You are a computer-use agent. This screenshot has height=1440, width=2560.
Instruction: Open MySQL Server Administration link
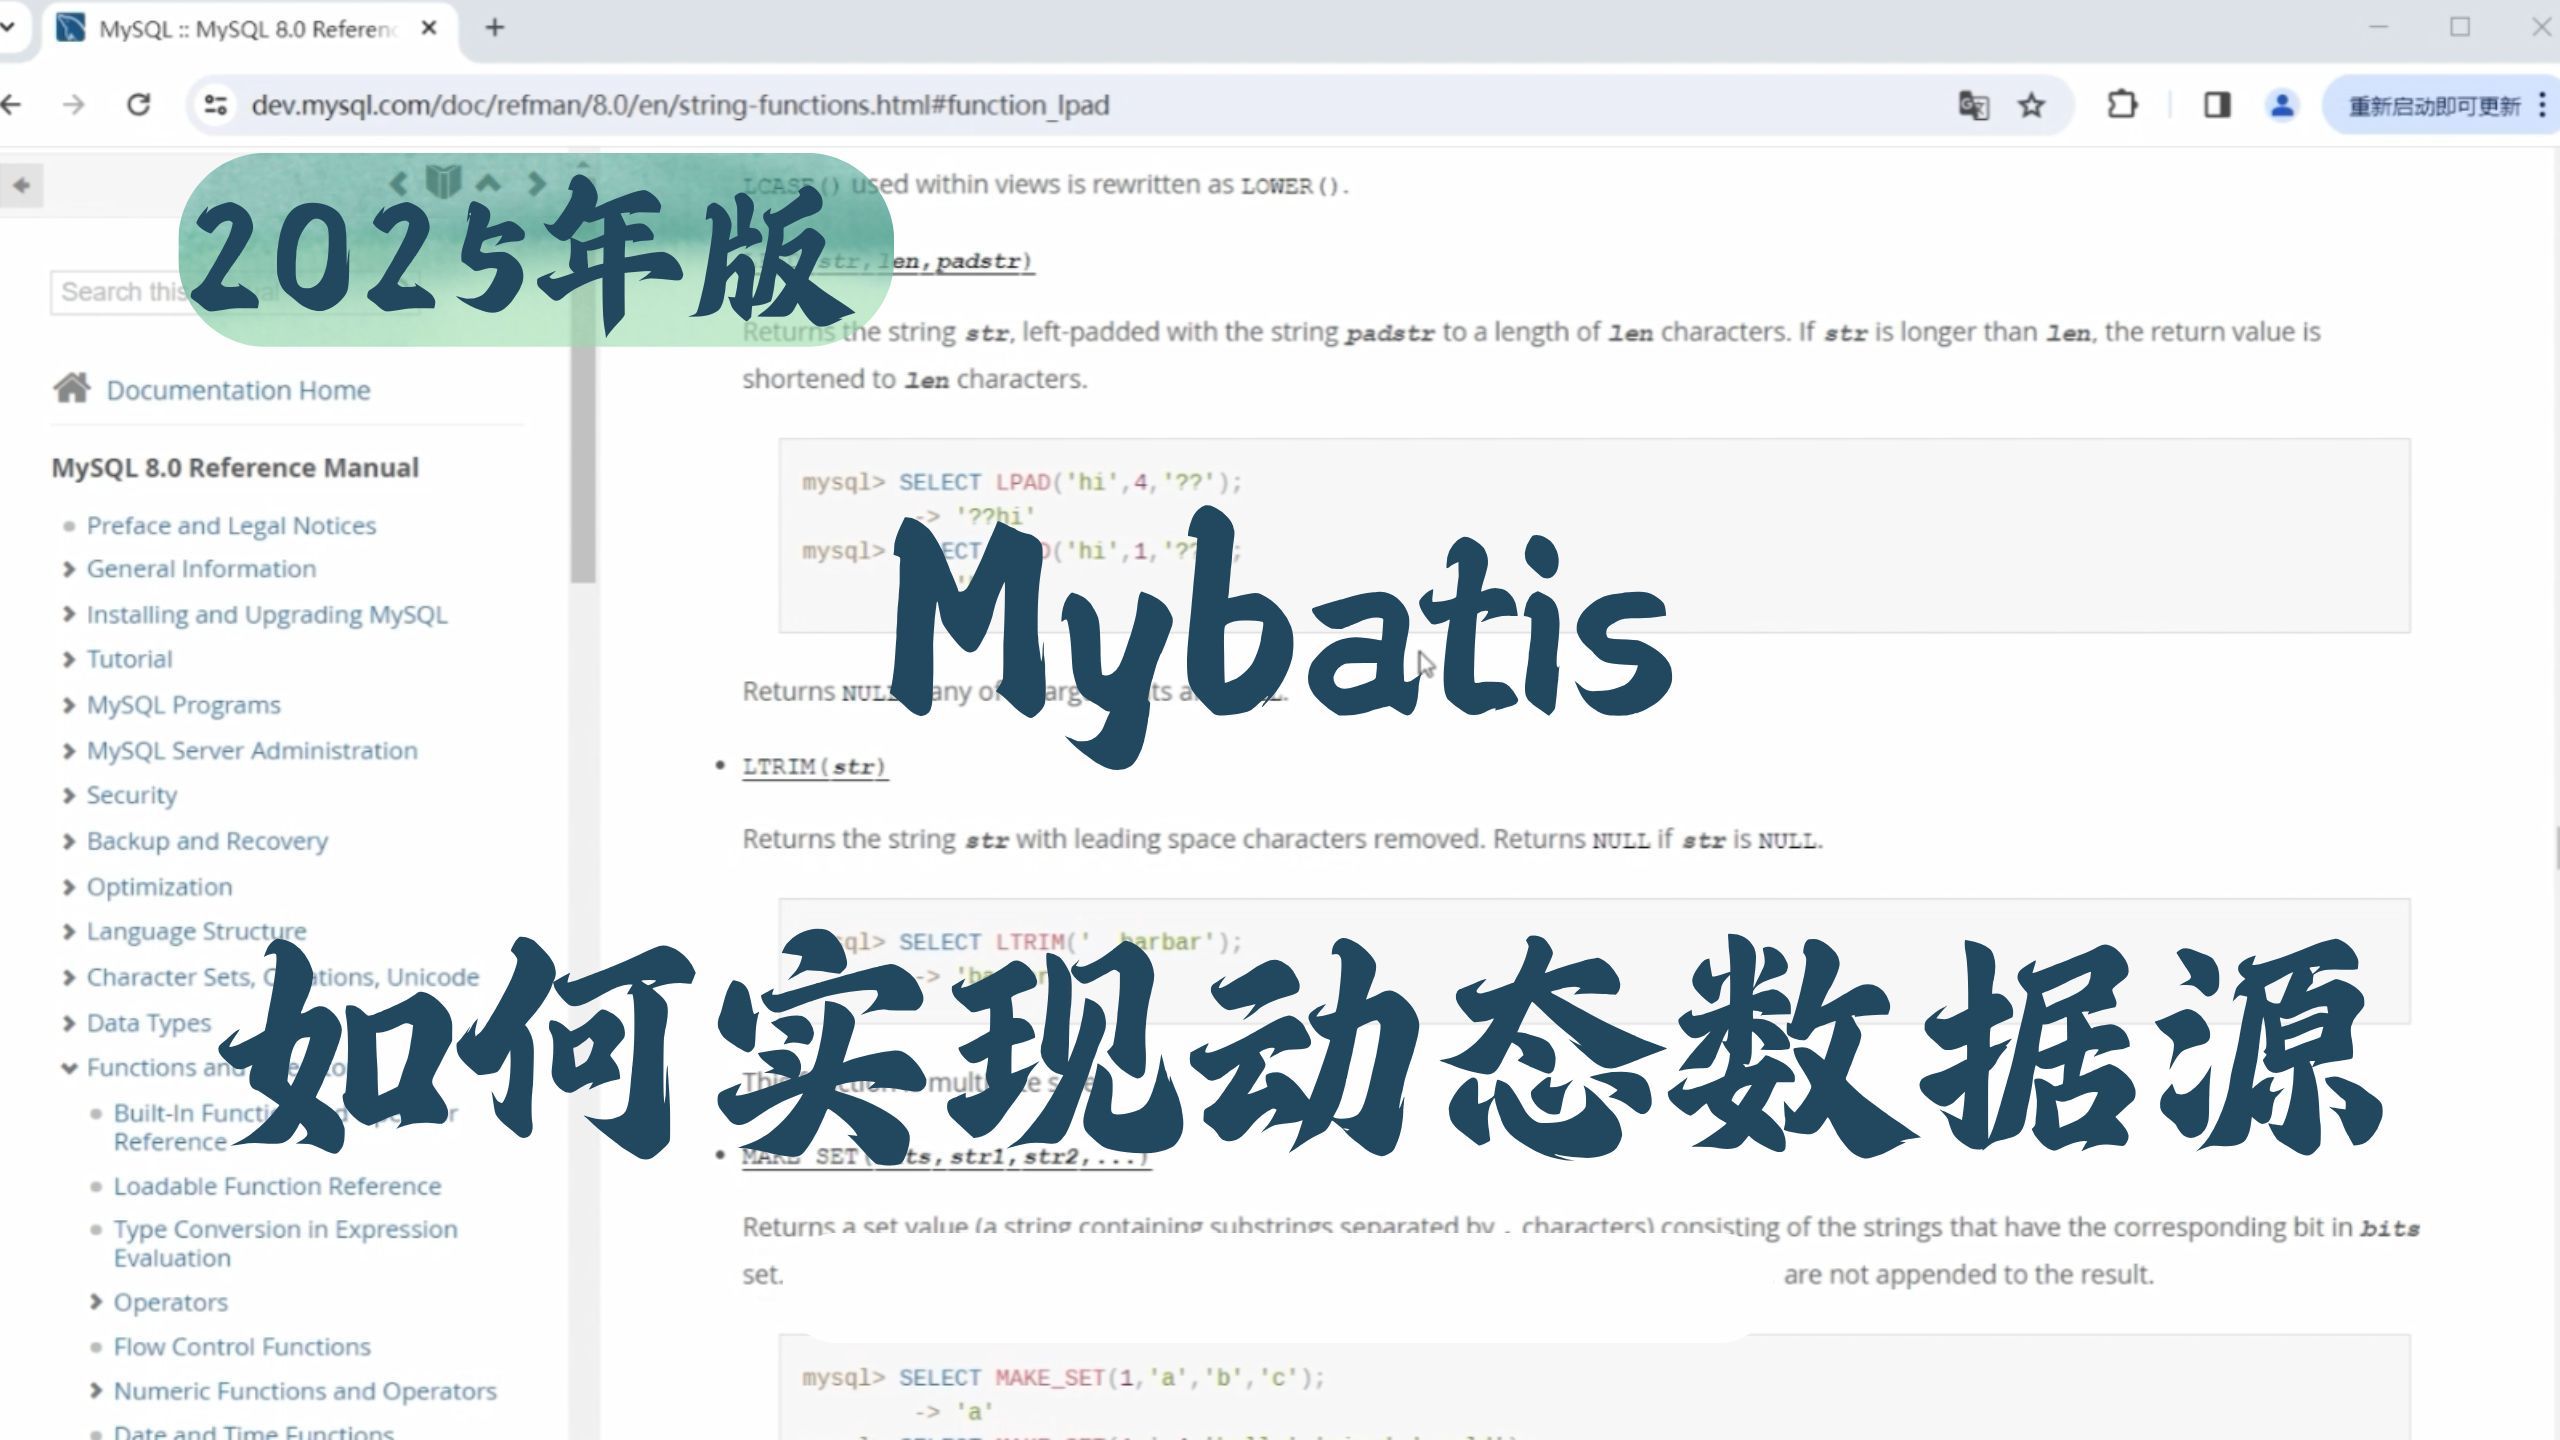click(x=252, y=751)
